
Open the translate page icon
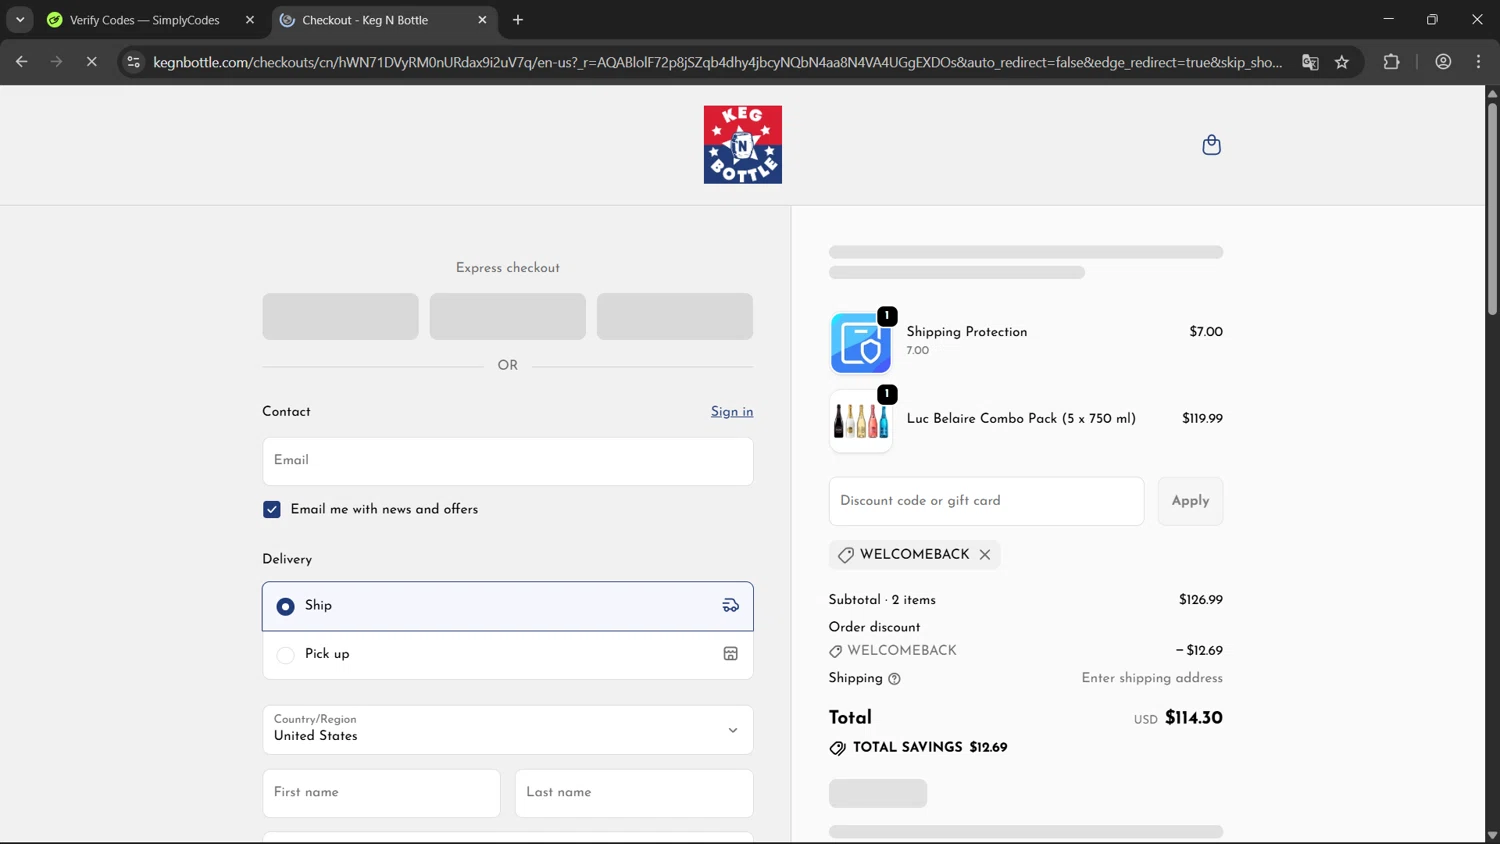1310,62
